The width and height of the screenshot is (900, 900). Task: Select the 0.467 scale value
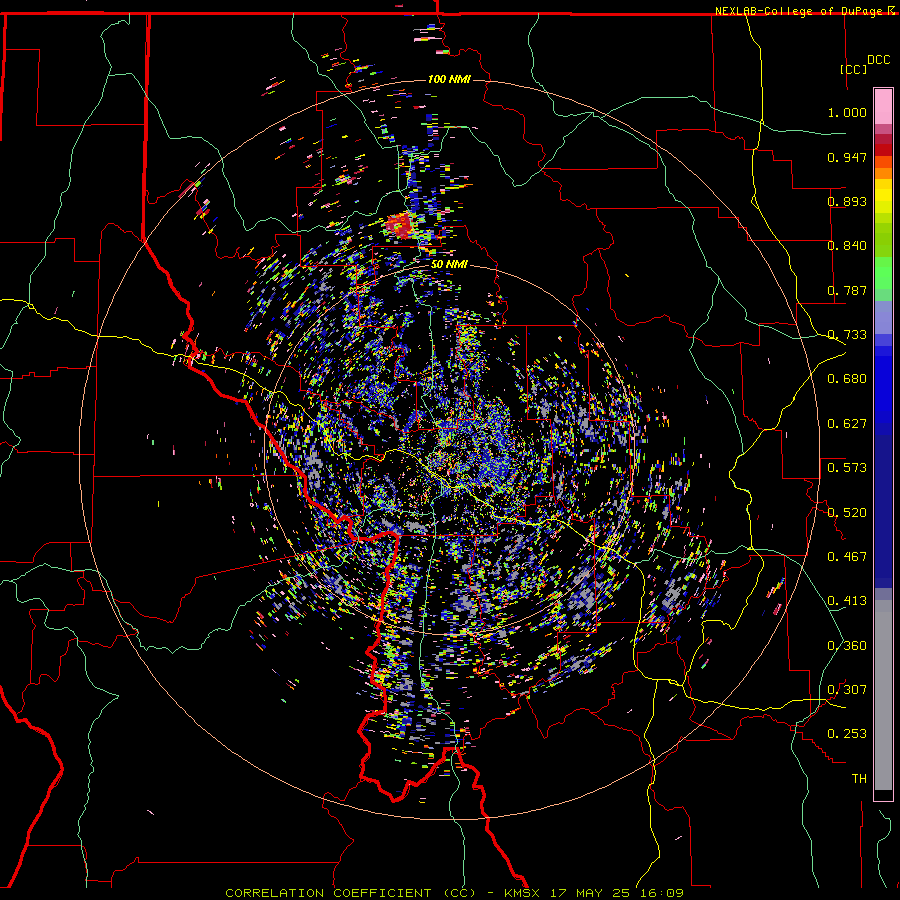click(x=847, y=557)
